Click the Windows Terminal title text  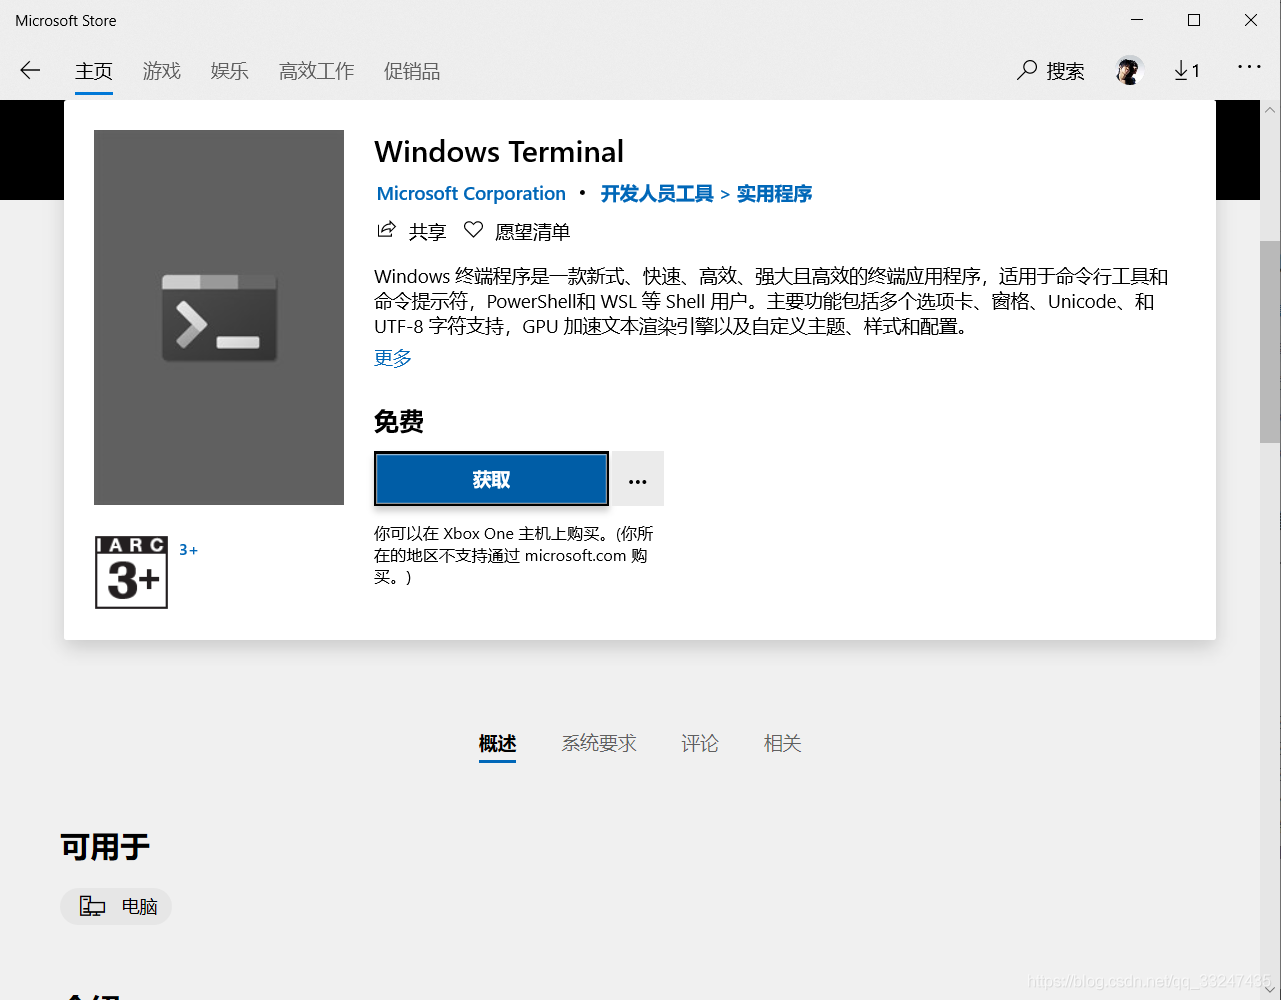click(x=499, y=152)
